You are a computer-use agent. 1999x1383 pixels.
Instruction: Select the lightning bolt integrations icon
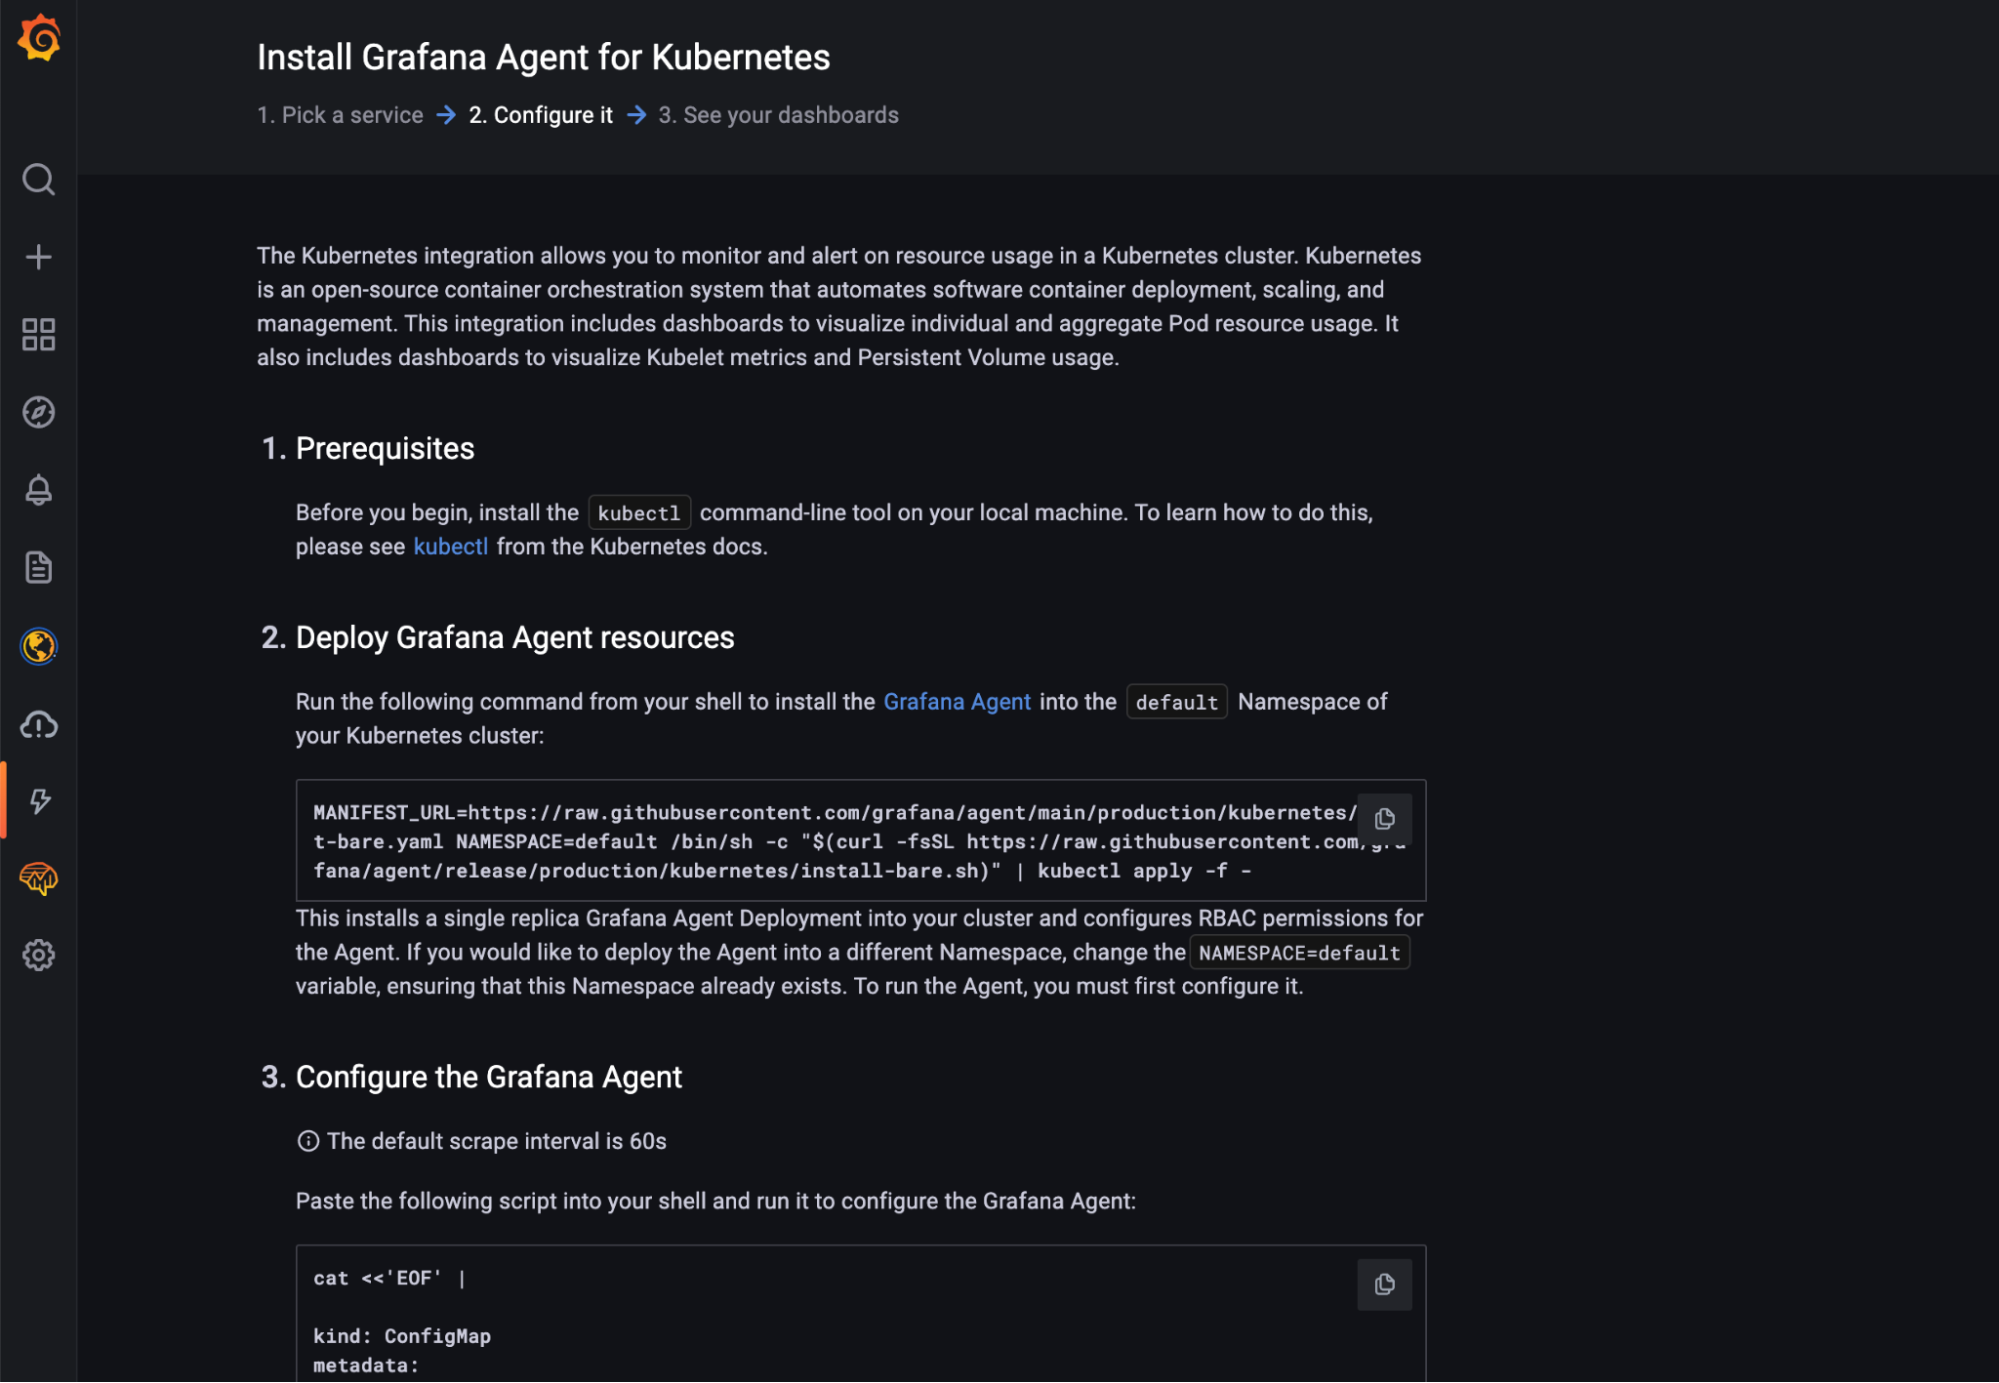pyautogui.click(x=39, y=801)
